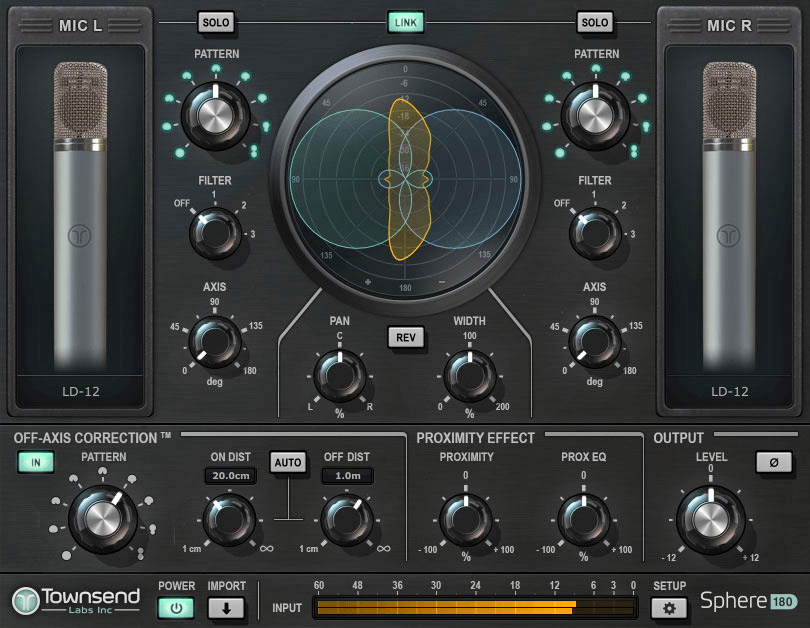
Task: Click the PROXIMITY knob
Action: click(x=465, y=520)
